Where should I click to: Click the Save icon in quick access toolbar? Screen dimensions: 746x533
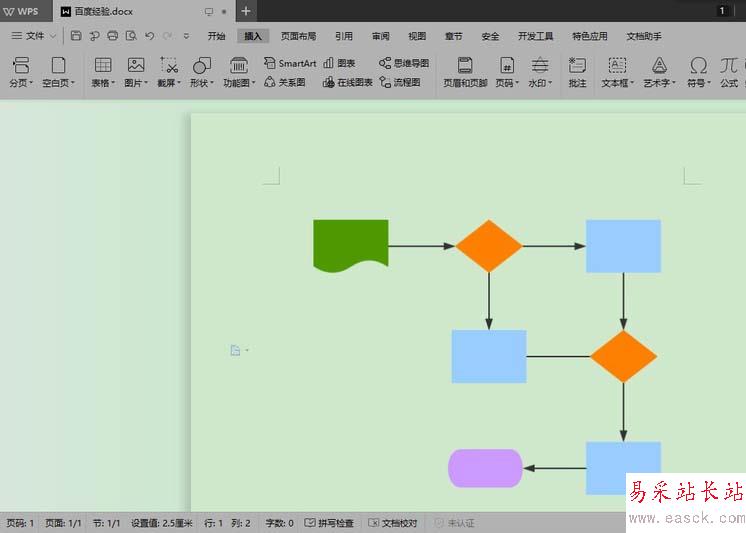click(76, 36)
